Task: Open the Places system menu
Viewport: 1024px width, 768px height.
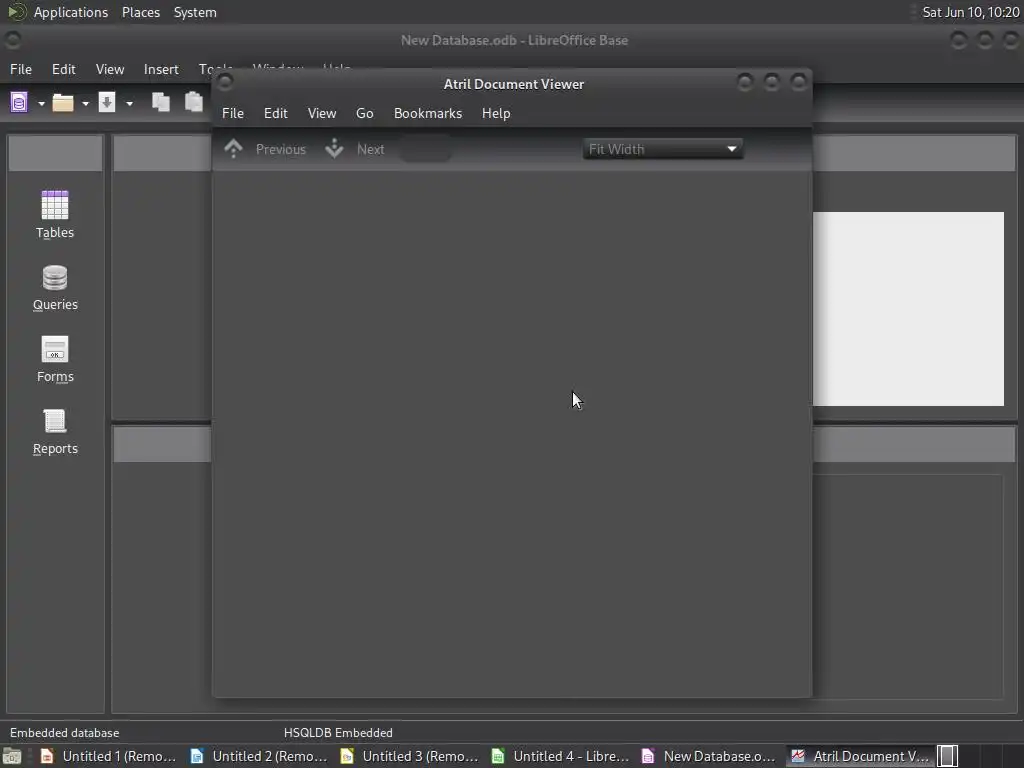Action: (141, 12)
